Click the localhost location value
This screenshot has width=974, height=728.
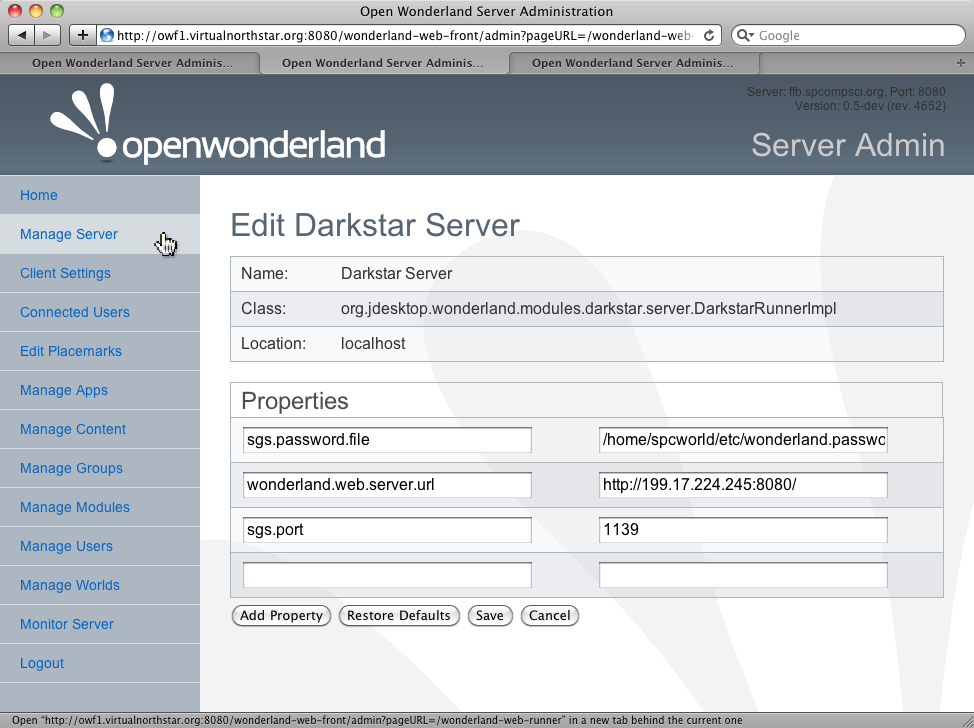(x=373, y=344)
